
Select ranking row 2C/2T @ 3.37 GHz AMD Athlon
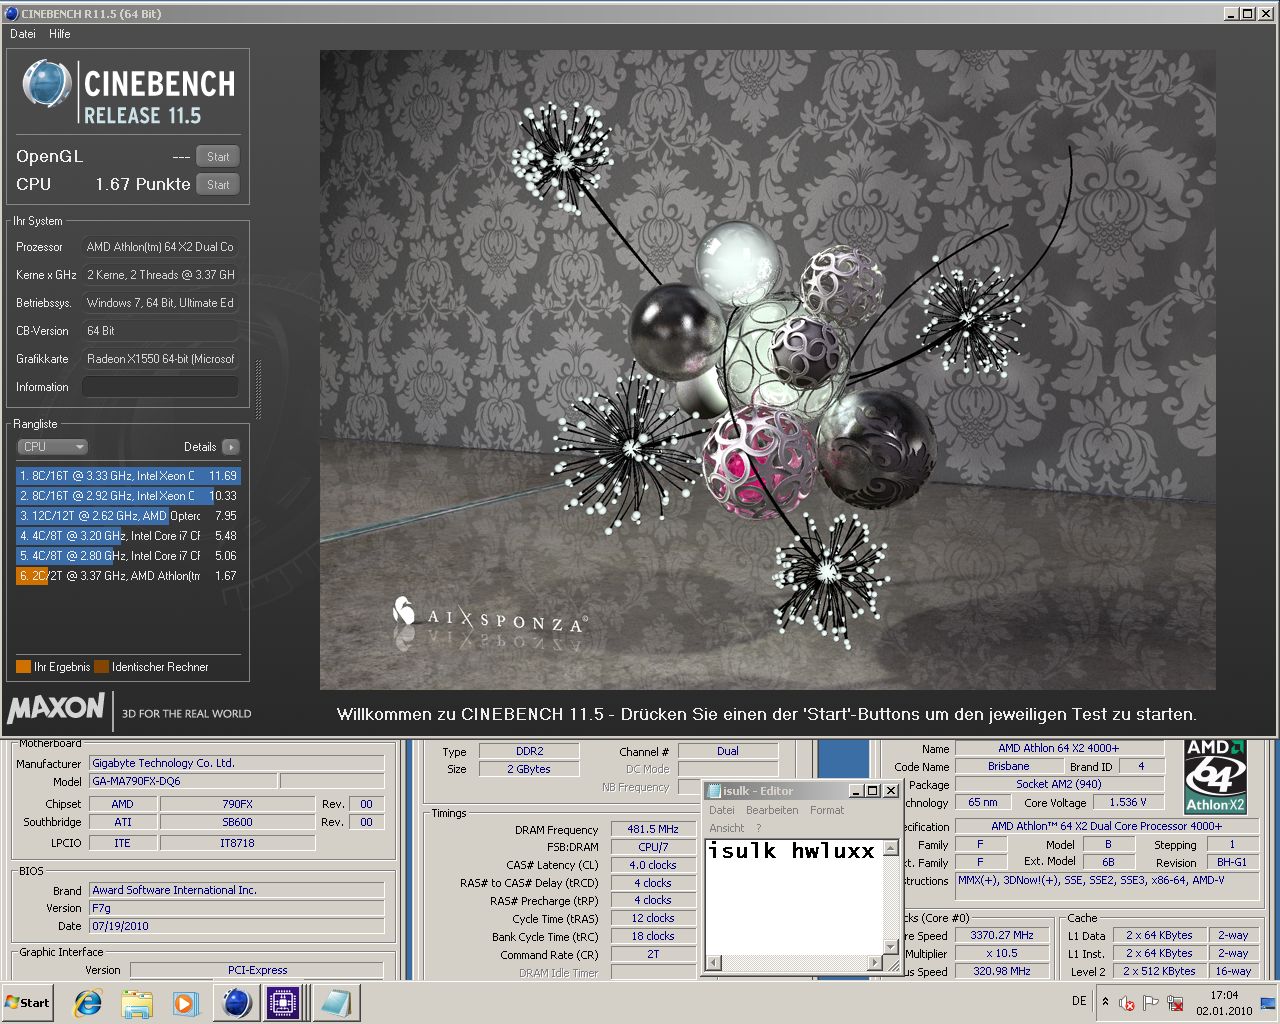[128, 576]
